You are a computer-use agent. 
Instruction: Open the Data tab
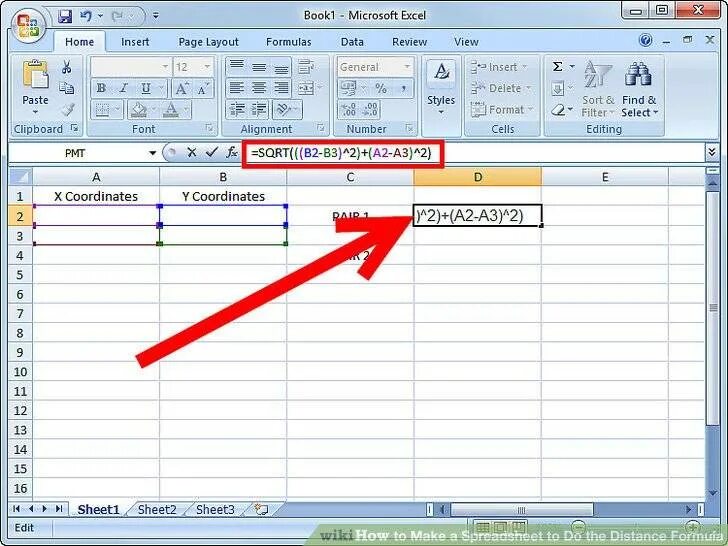tap(352, 42)
